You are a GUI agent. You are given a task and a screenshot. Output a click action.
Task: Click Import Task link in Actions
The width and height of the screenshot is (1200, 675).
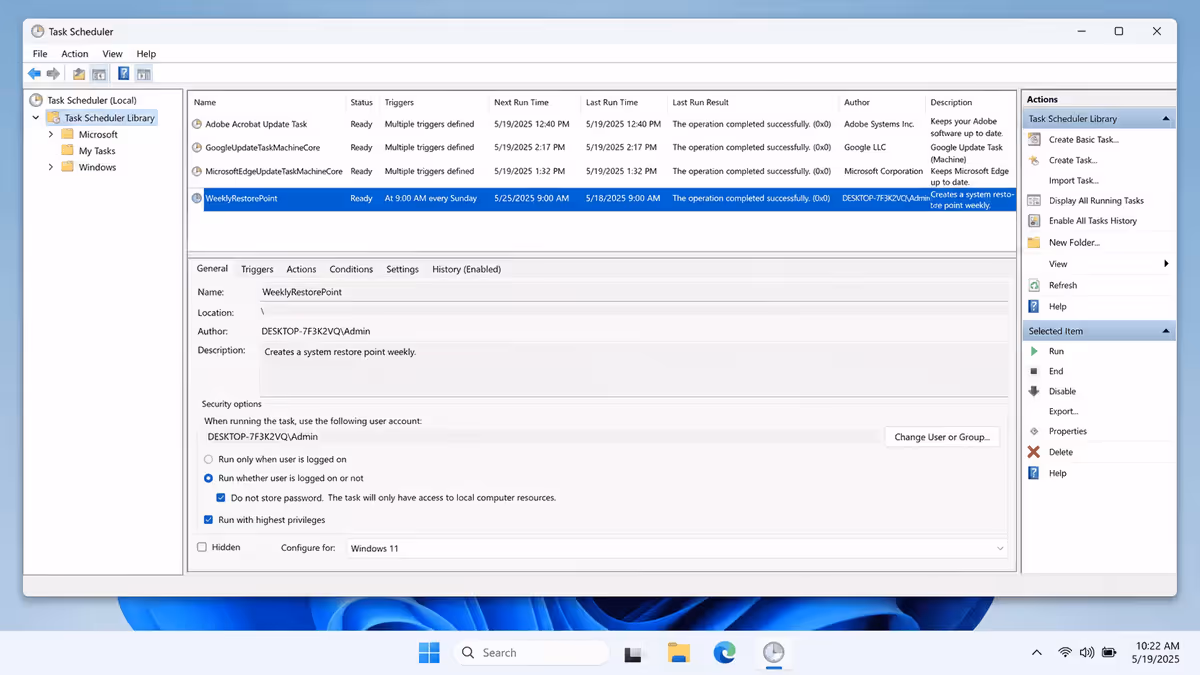tap(1073, 181)
